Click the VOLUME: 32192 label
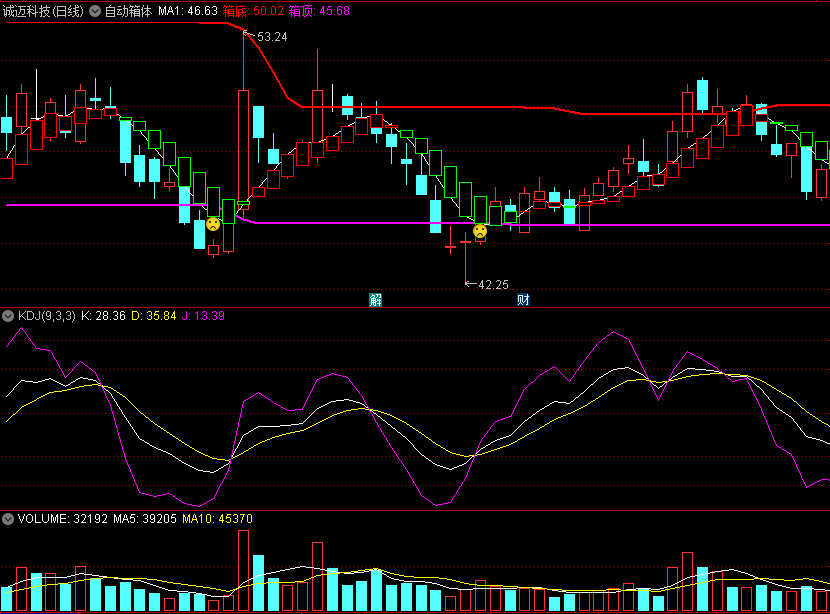 coord(62,519)
